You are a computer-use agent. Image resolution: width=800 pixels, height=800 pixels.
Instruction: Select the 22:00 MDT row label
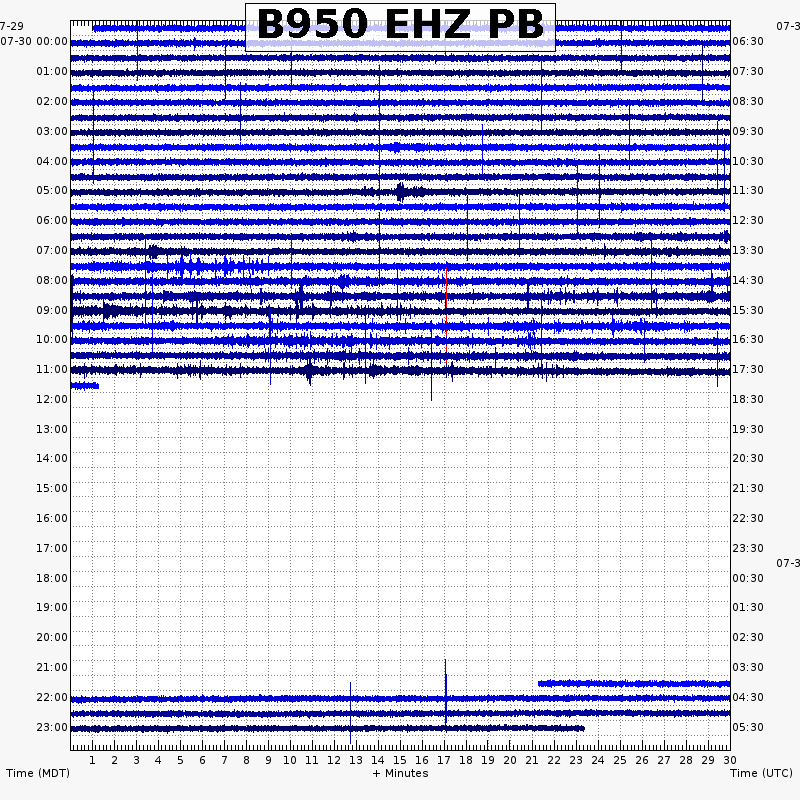tap(52, 697)
